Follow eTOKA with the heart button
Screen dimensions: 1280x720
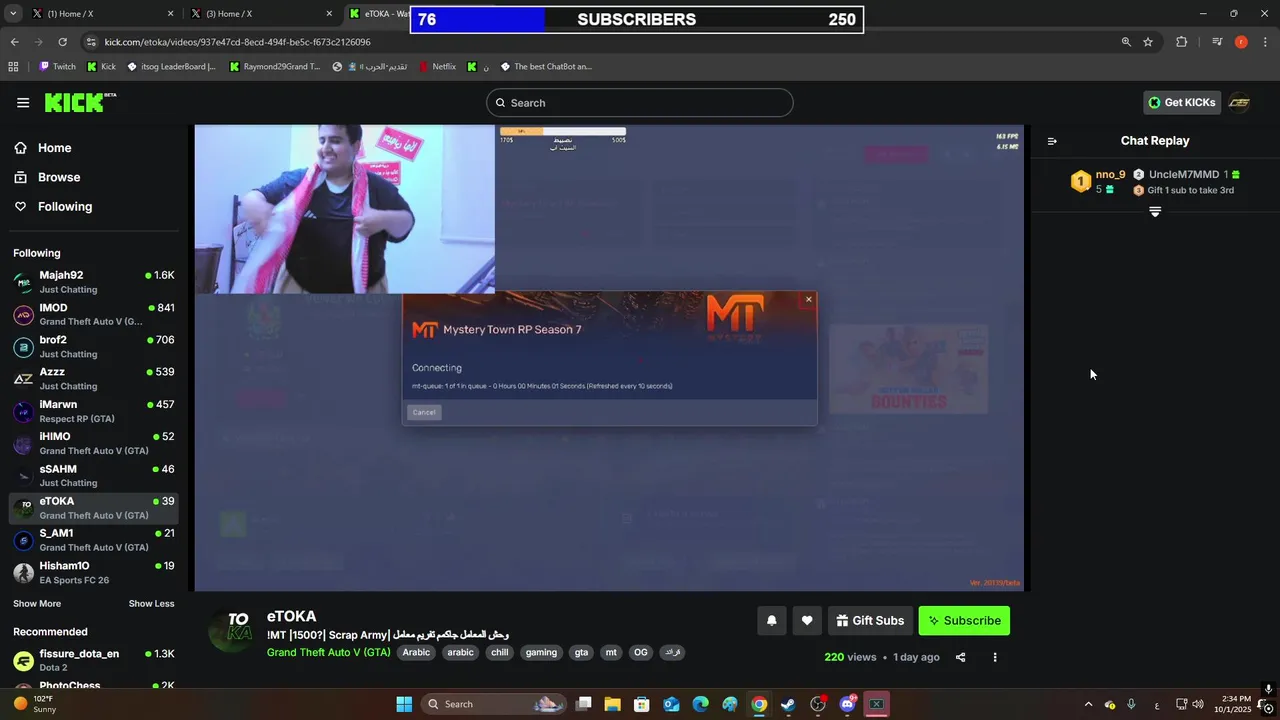(x=807, y=620)
